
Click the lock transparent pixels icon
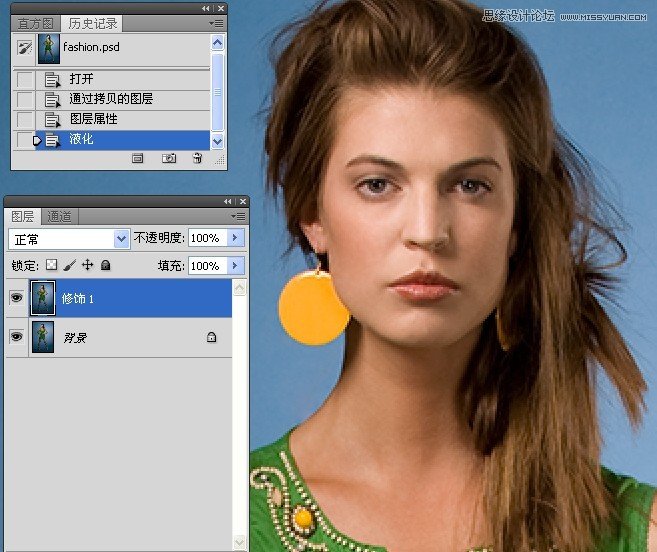click(x=52, y=265)
